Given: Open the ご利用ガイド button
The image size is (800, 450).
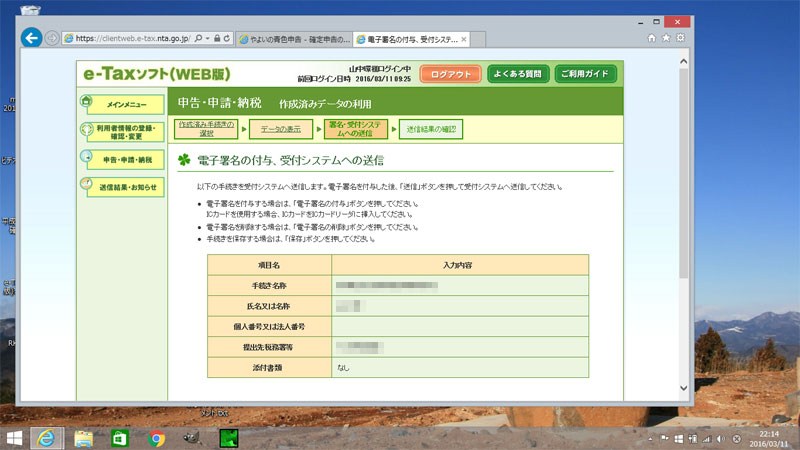Looking at the screenshot, I should pos(585,74).
